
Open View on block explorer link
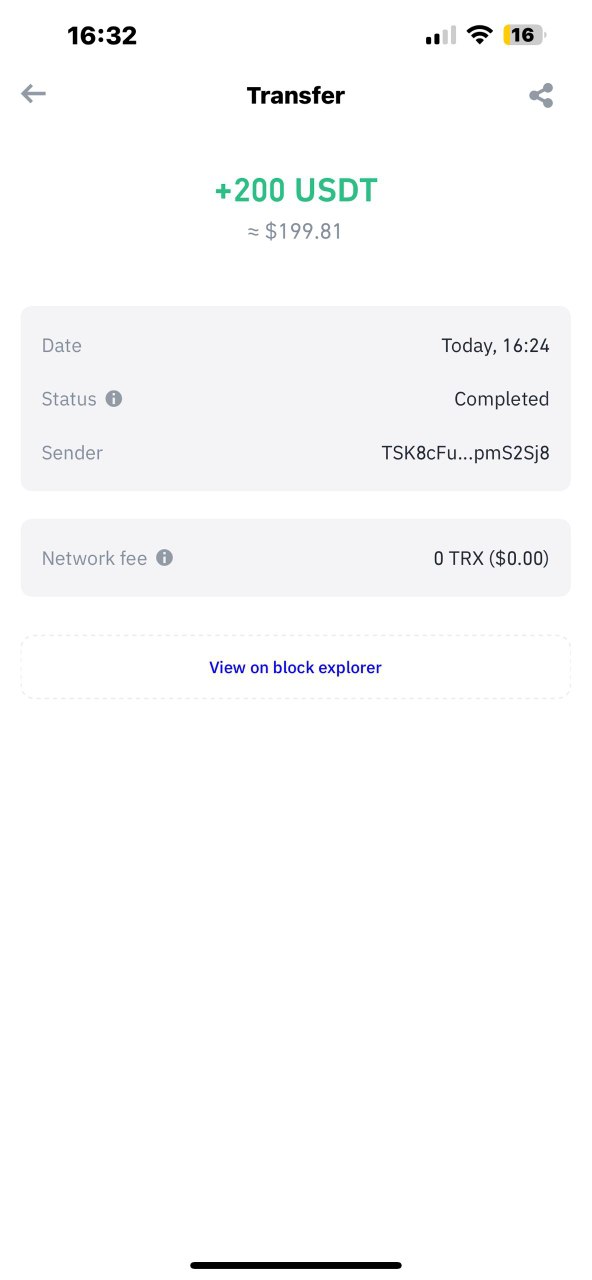coord(295,667)
